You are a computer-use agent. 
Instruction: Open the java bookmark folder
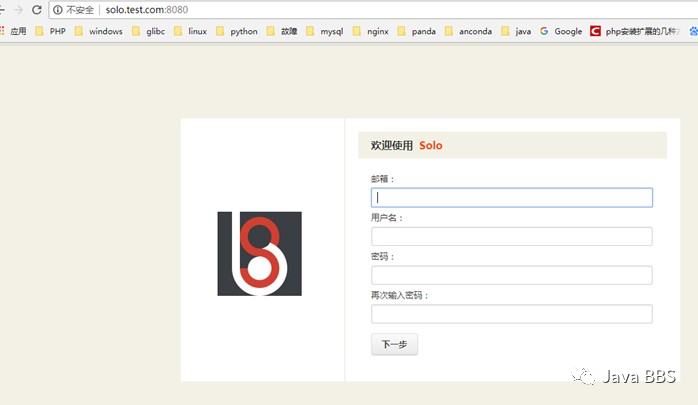pyautogui.click(x=516, y=31)
